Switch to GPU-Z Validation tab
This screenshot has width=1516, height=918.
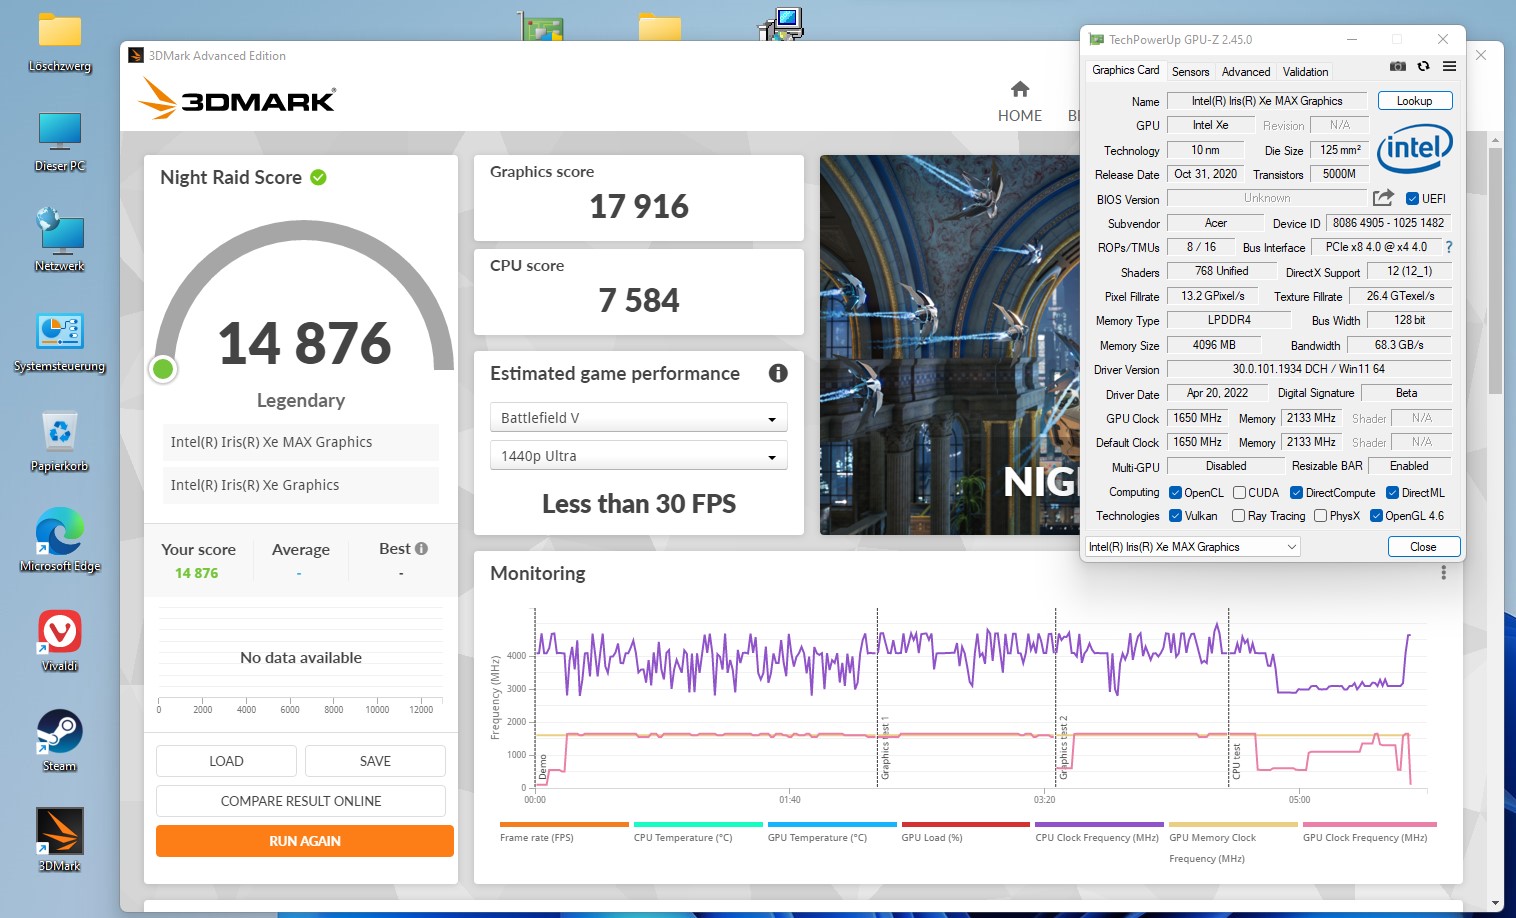1305,72
